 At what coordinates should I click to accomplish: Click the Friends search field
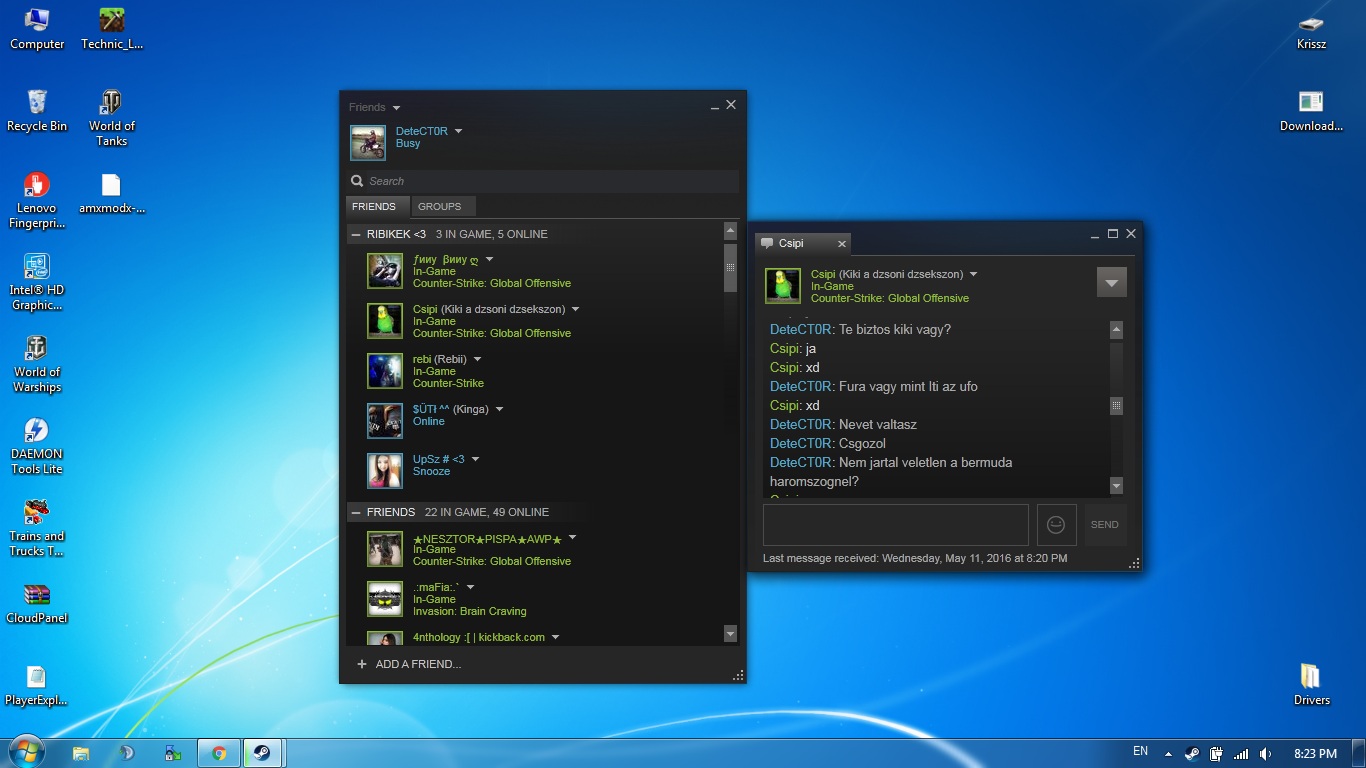click(544, 181)
